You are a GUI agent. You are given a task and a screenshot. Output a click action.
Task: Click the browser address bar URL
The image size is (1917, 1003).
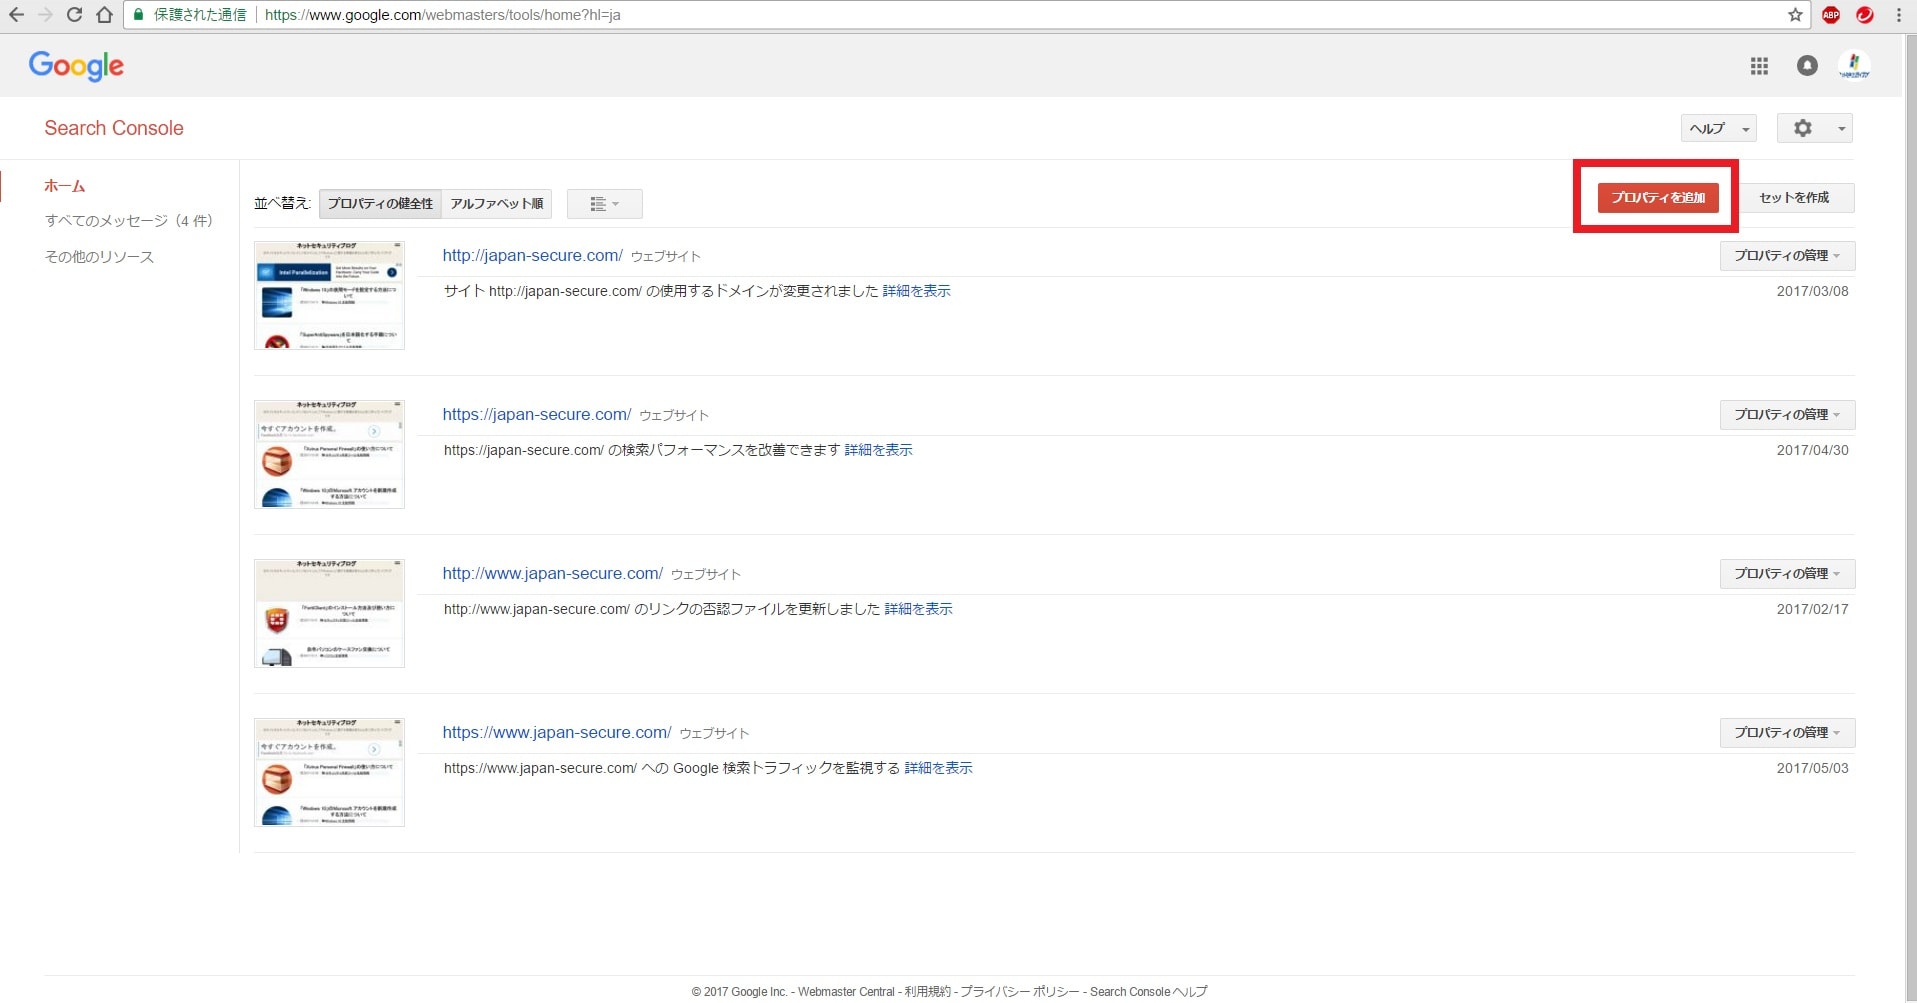pos(442,15)
